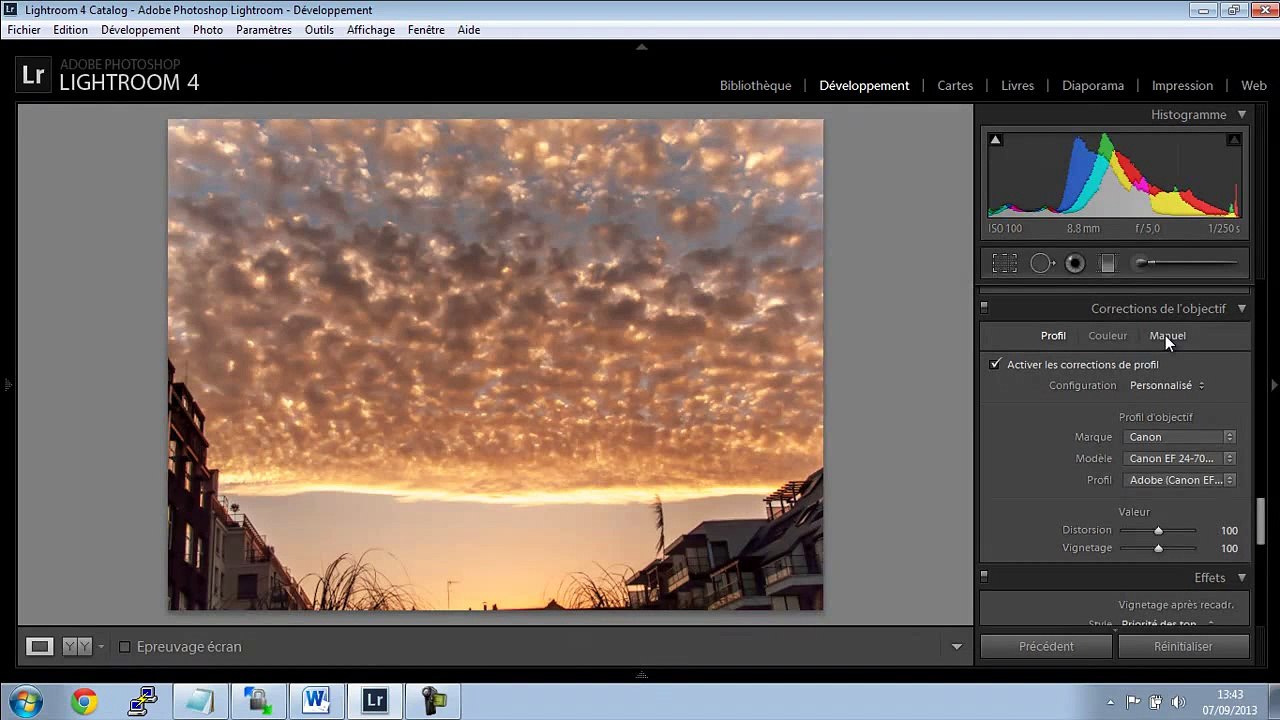Open the Aide menu
The width and height of the screenshot is (1280, 720).
469,30
